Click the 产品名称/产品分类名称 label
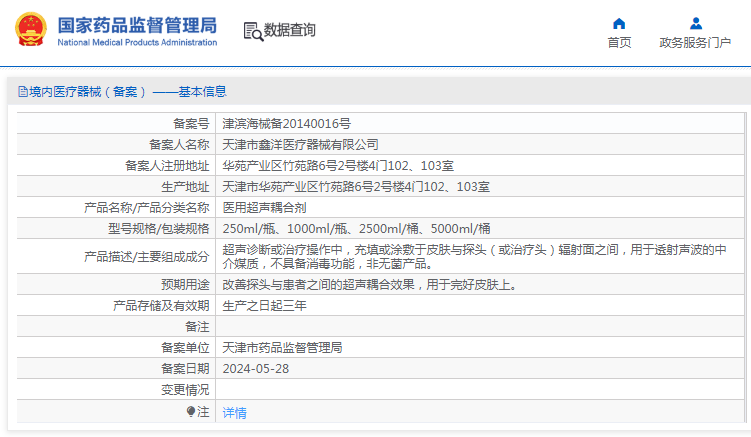Viewport: 751px width, 437px height. pyautogui.click(x=147, y=208)
